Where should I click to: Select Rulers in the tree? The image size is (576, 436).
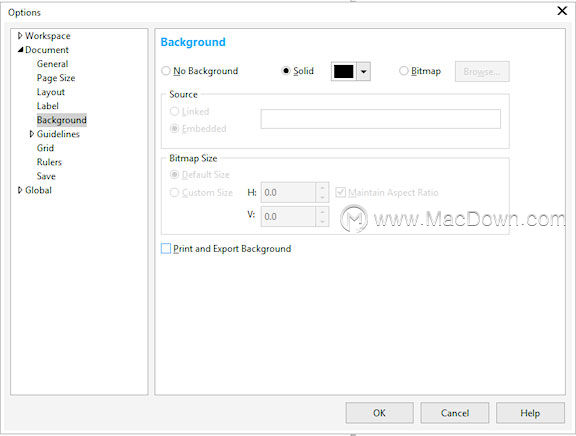click(x=49, y=162)
